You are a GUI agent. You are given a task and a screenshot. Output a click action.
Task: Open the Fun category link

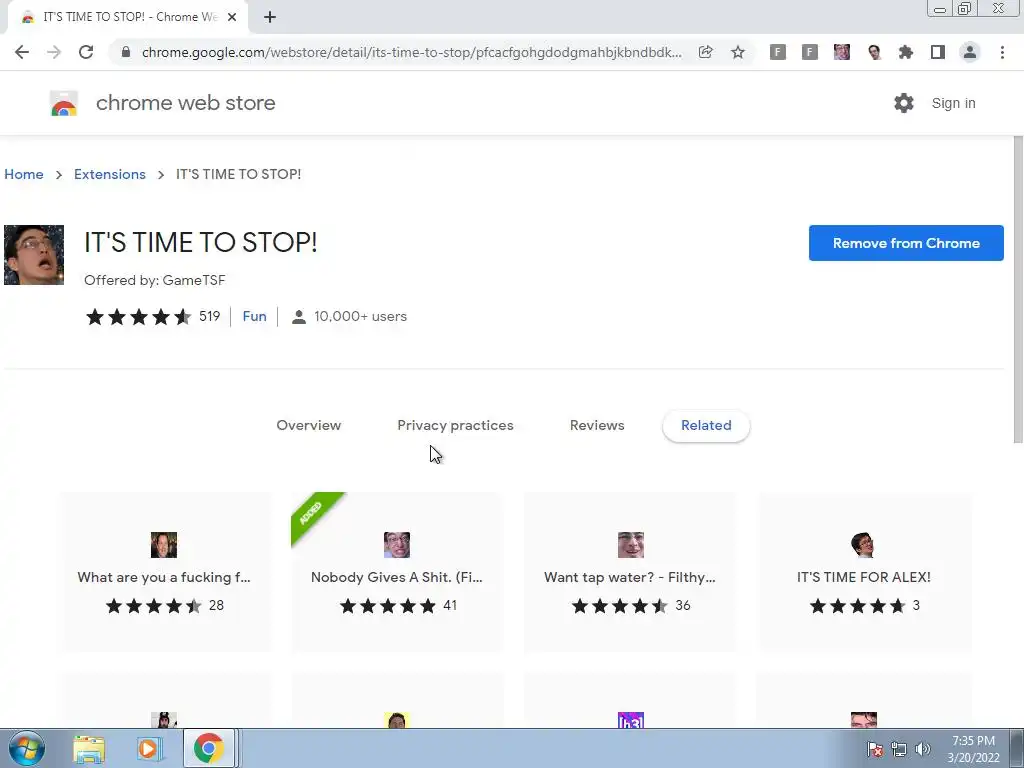click(x=255, y=317)
